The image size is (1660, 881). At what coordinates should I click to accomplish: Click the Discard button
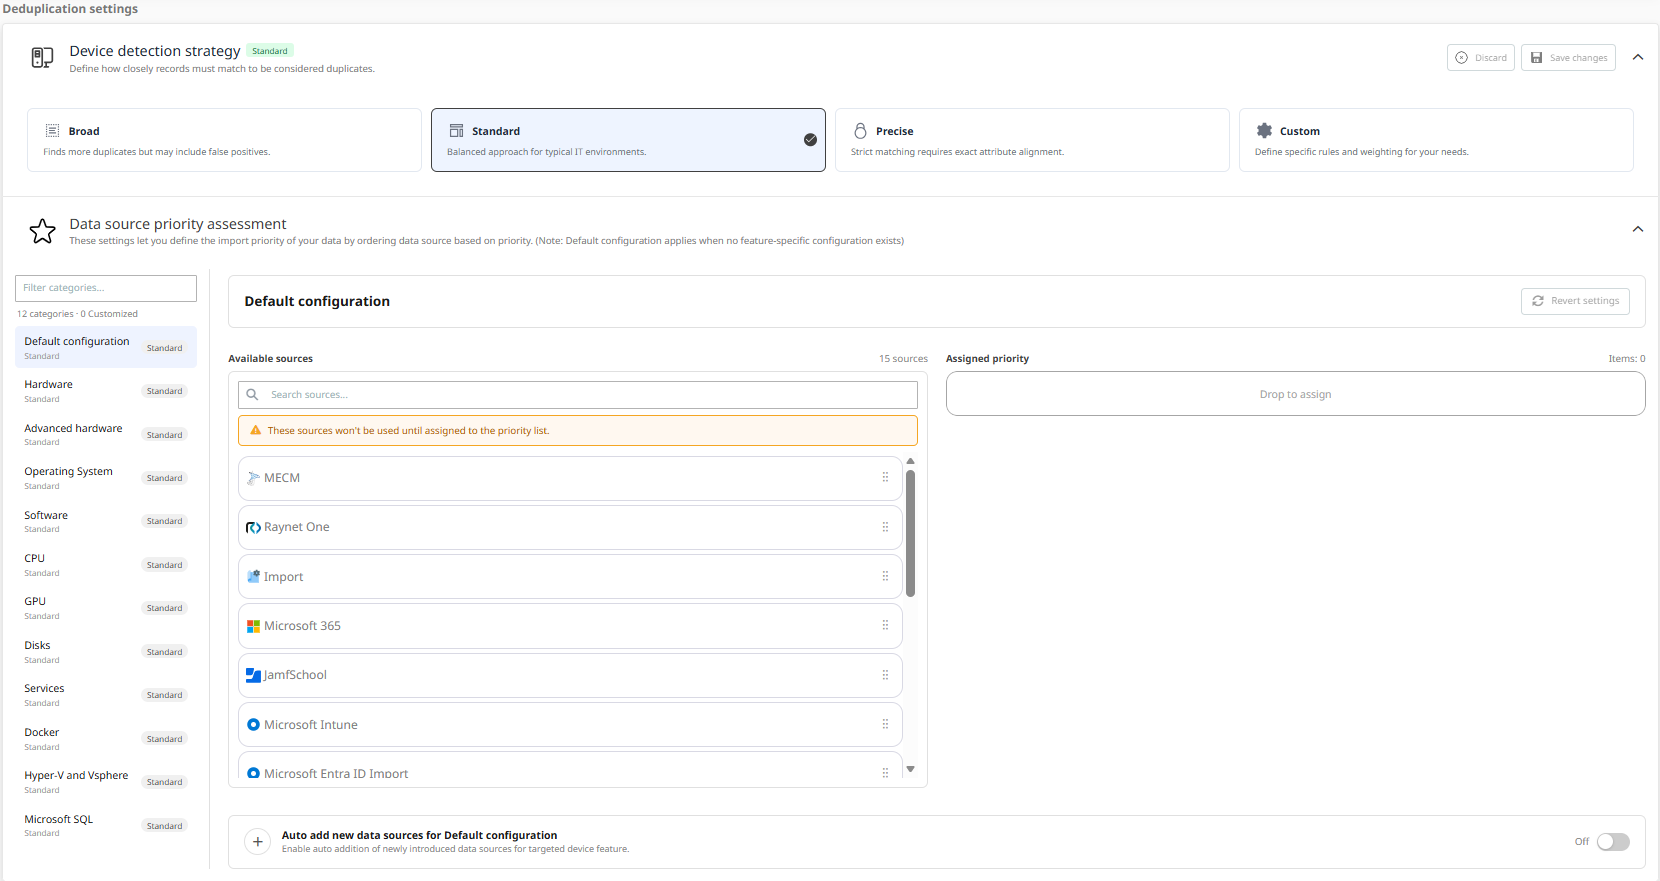tap(1481, 58)
